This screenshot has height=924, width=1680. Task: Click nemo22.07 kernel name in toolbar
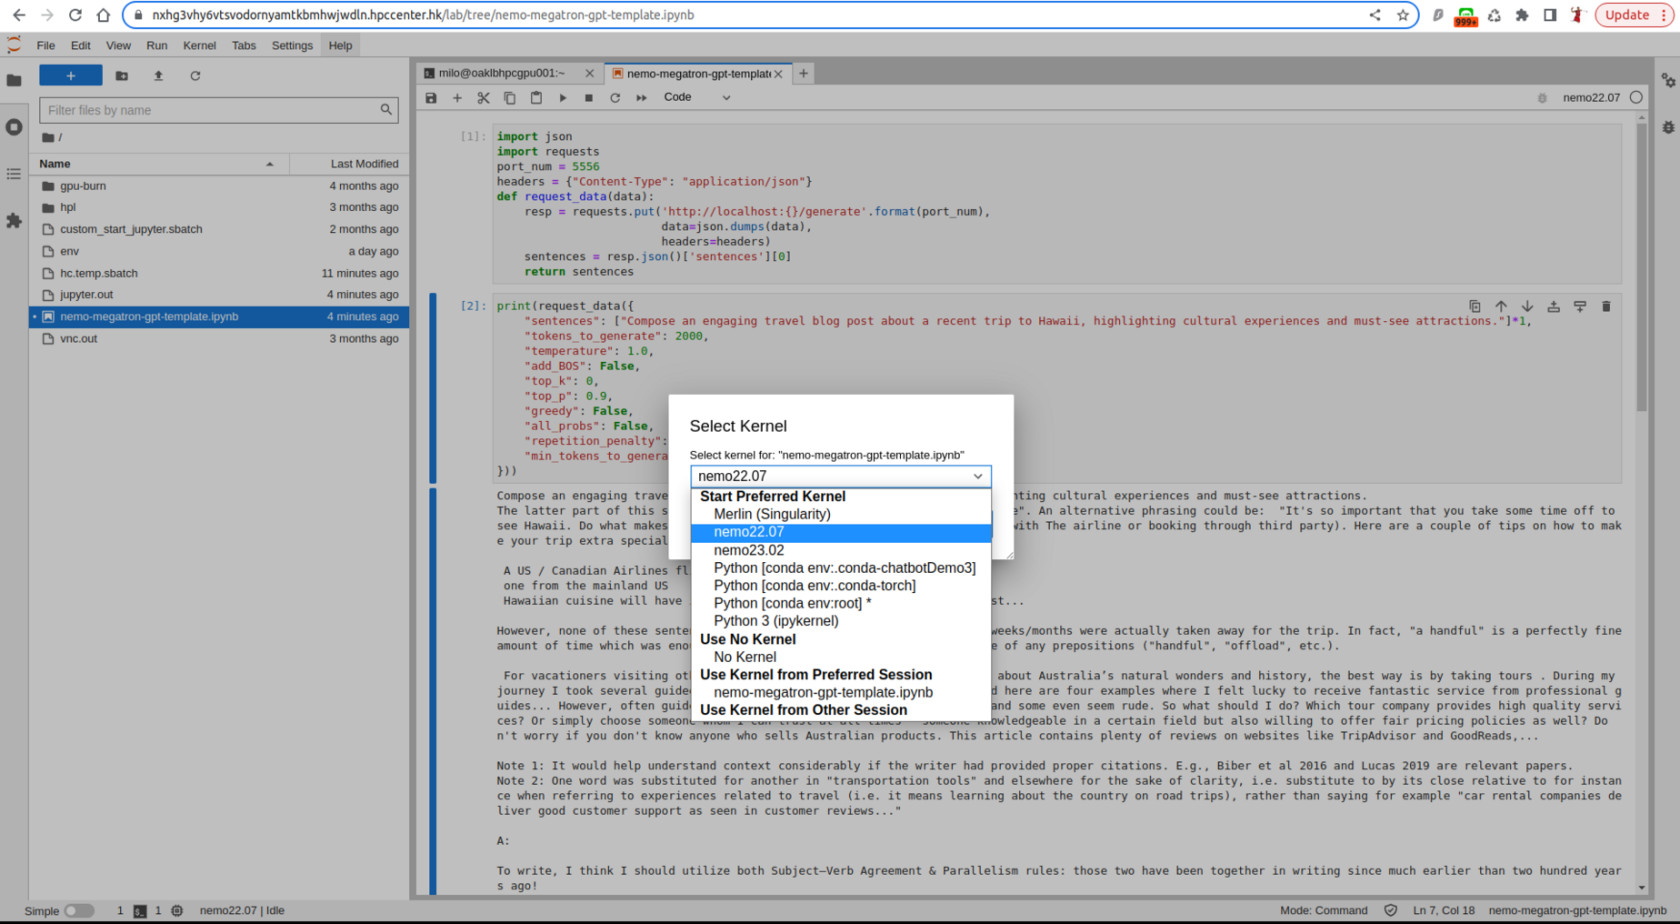click(x=1591, y=98)
